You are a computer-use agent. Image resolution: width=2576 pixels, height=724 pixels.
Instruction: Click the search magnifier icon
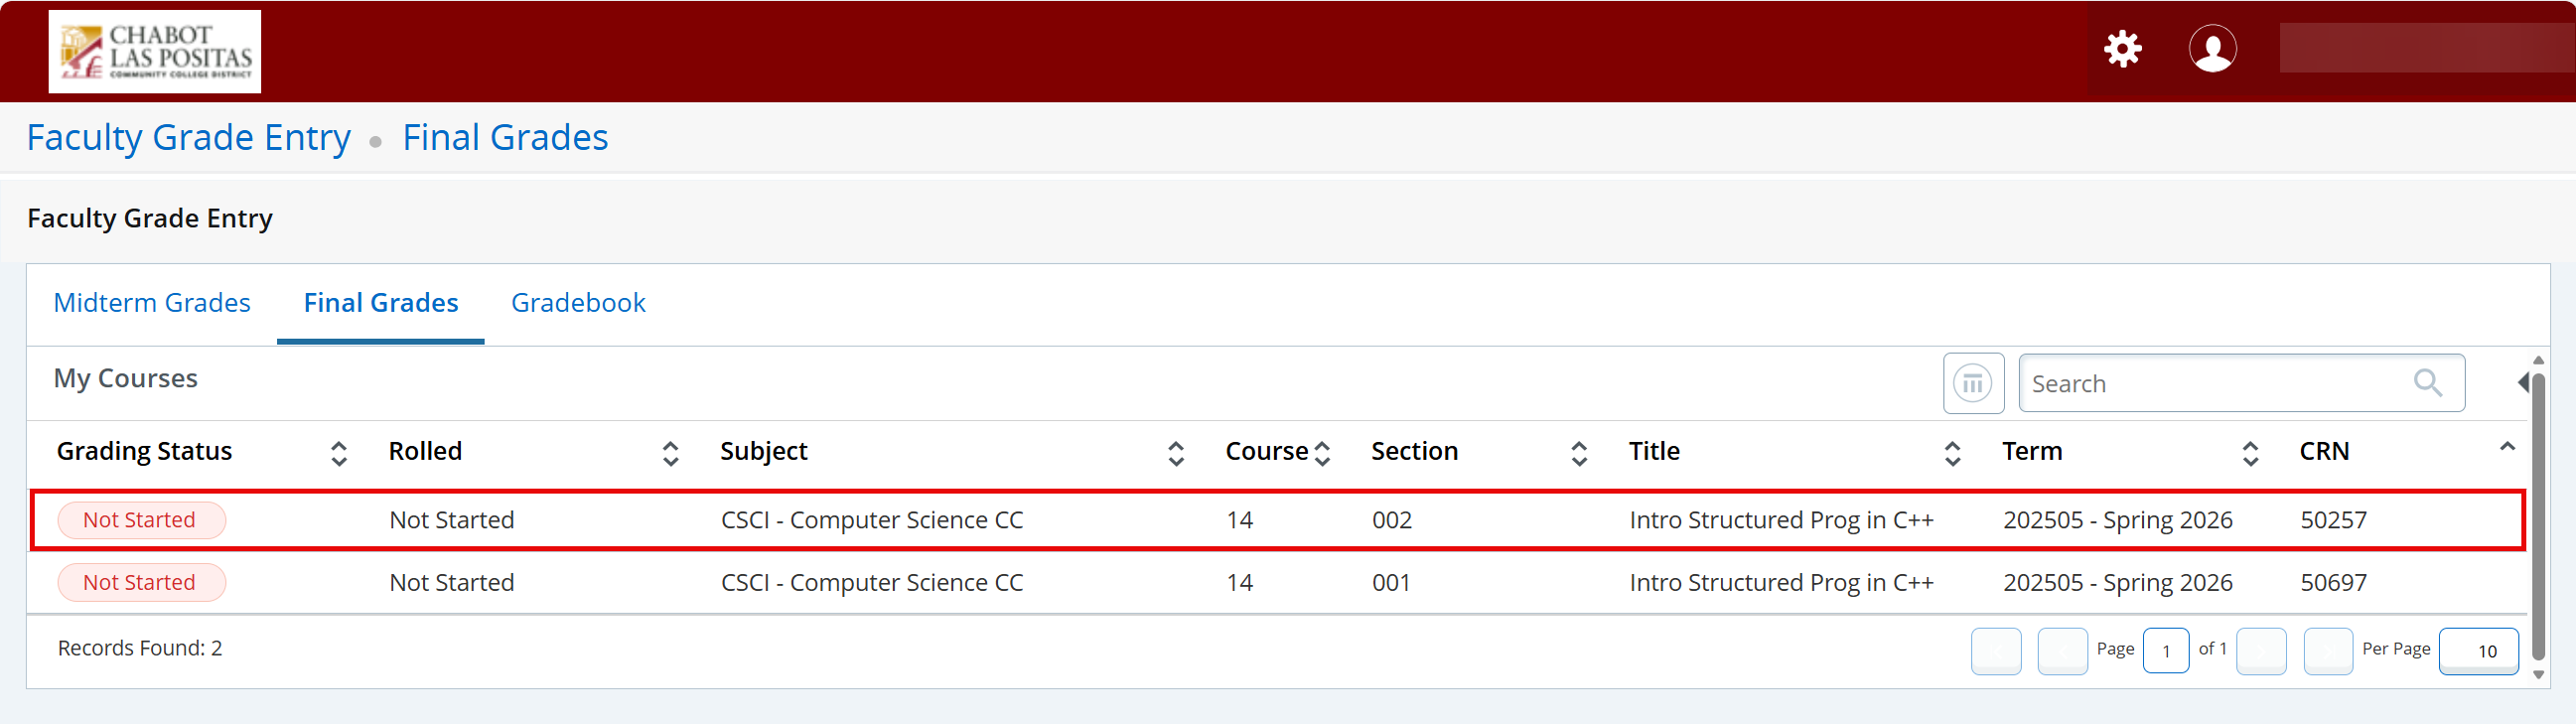click(2428, 383)
